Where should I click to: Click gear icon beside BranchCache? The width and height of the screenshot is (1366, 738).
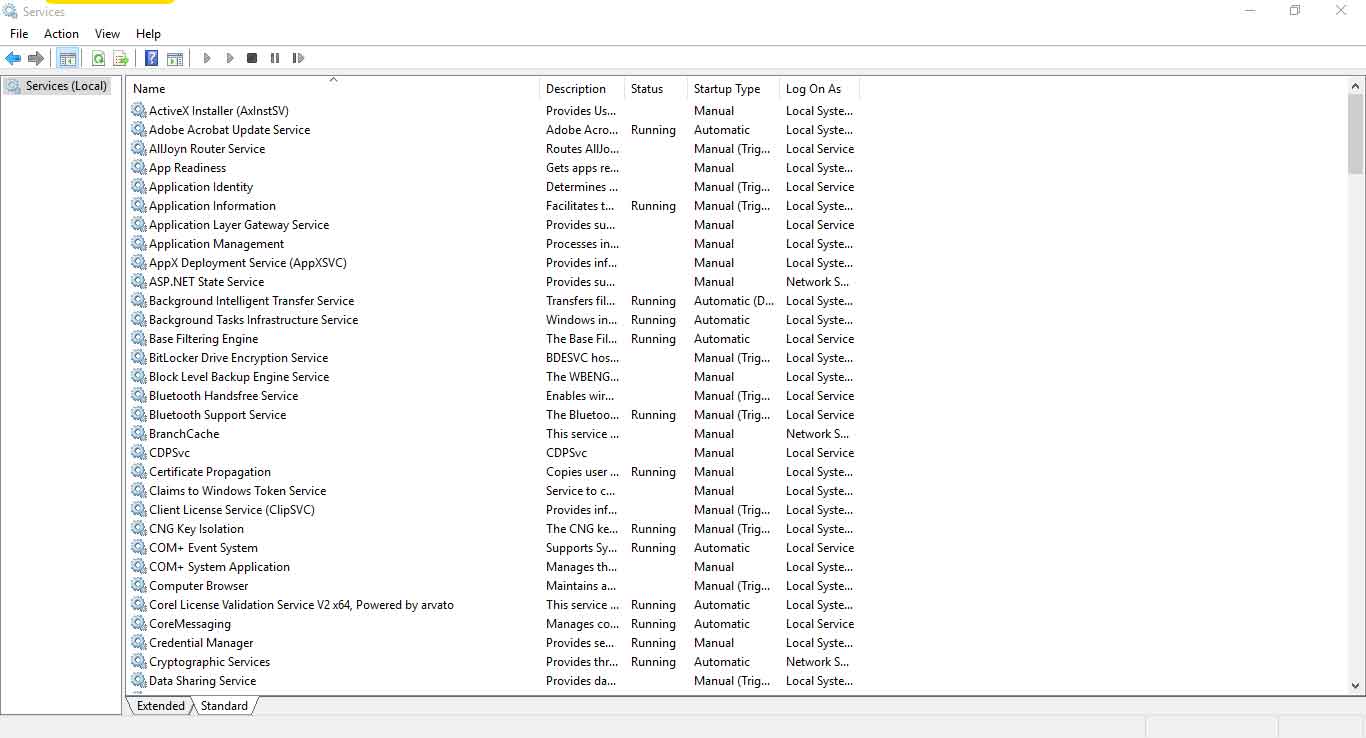pos(138,434)
